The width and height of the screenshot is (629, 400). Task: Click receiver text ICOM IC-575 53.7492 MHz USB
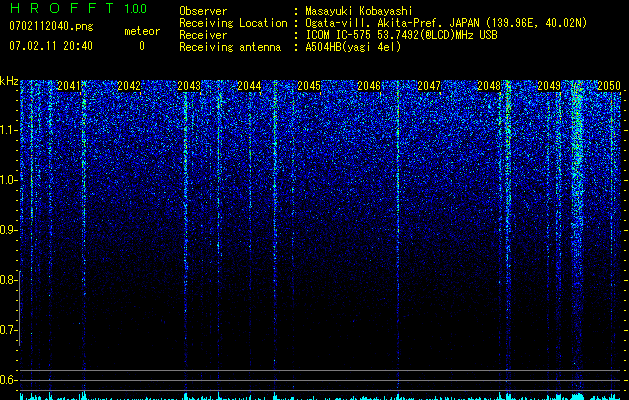coord(401,35)
